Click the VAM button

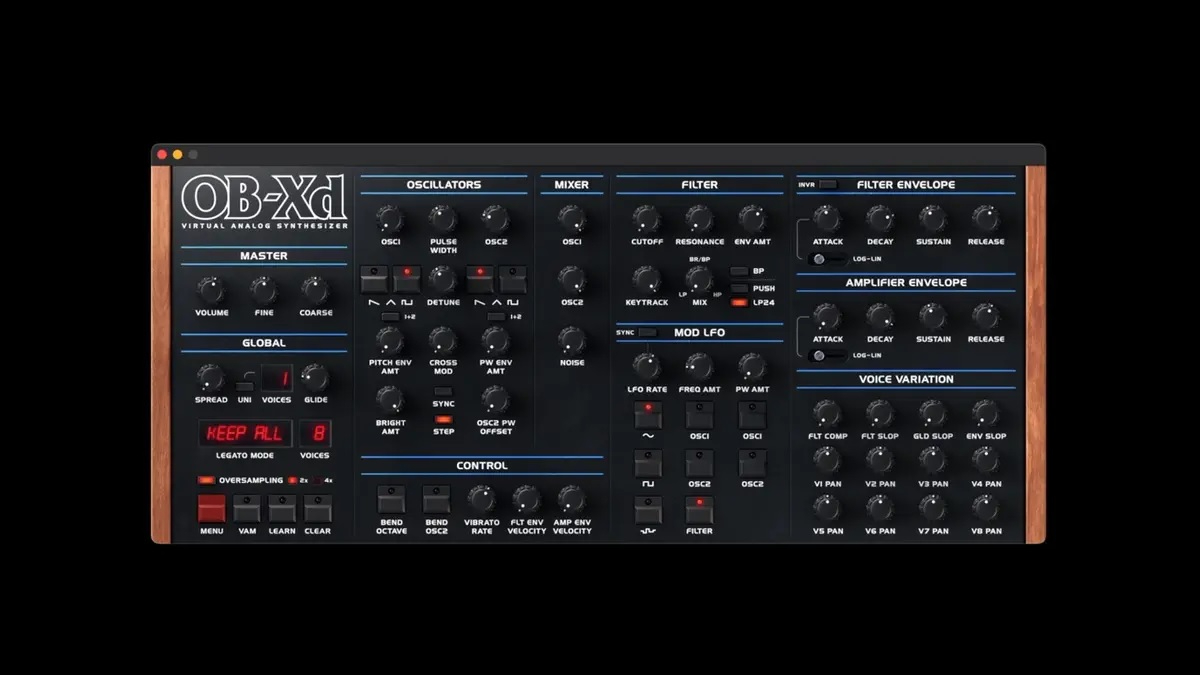(x=247, y=508)
